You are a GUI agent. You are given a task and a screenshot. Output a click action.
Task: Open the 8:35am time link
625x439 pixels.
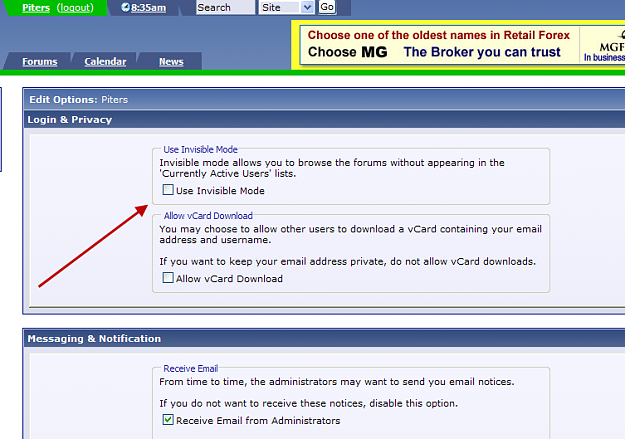[x=148, y=8]
